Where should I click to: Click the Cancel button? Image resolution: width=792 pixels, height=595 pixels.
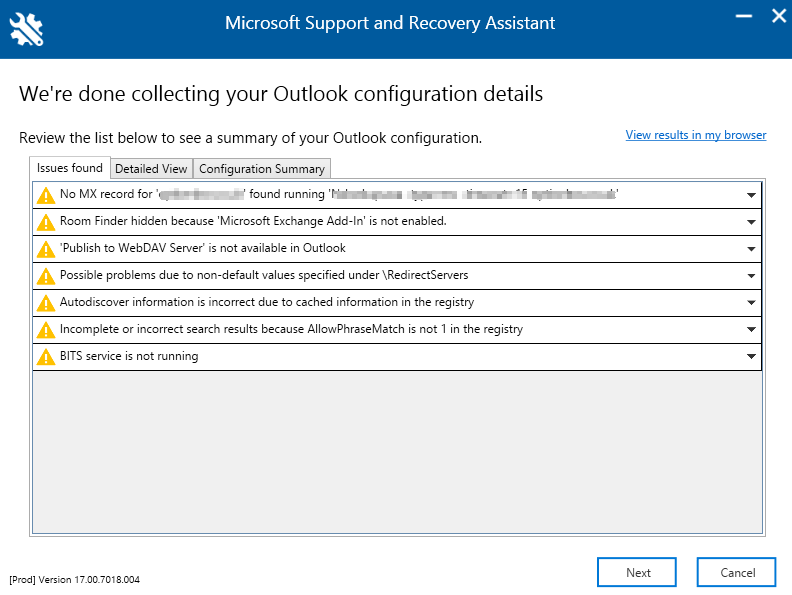pos(736,572)
